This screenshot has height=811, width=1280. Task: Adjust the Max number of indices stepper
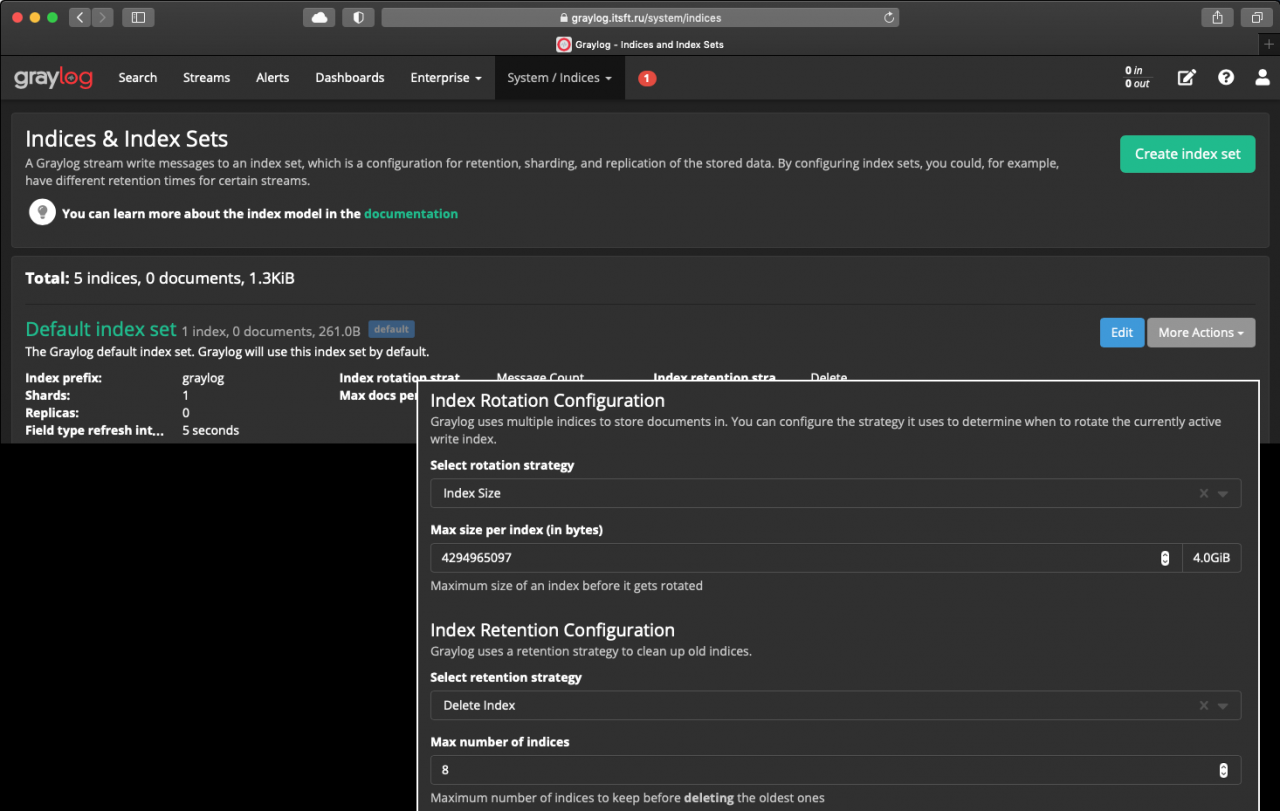click(1223, 770)
